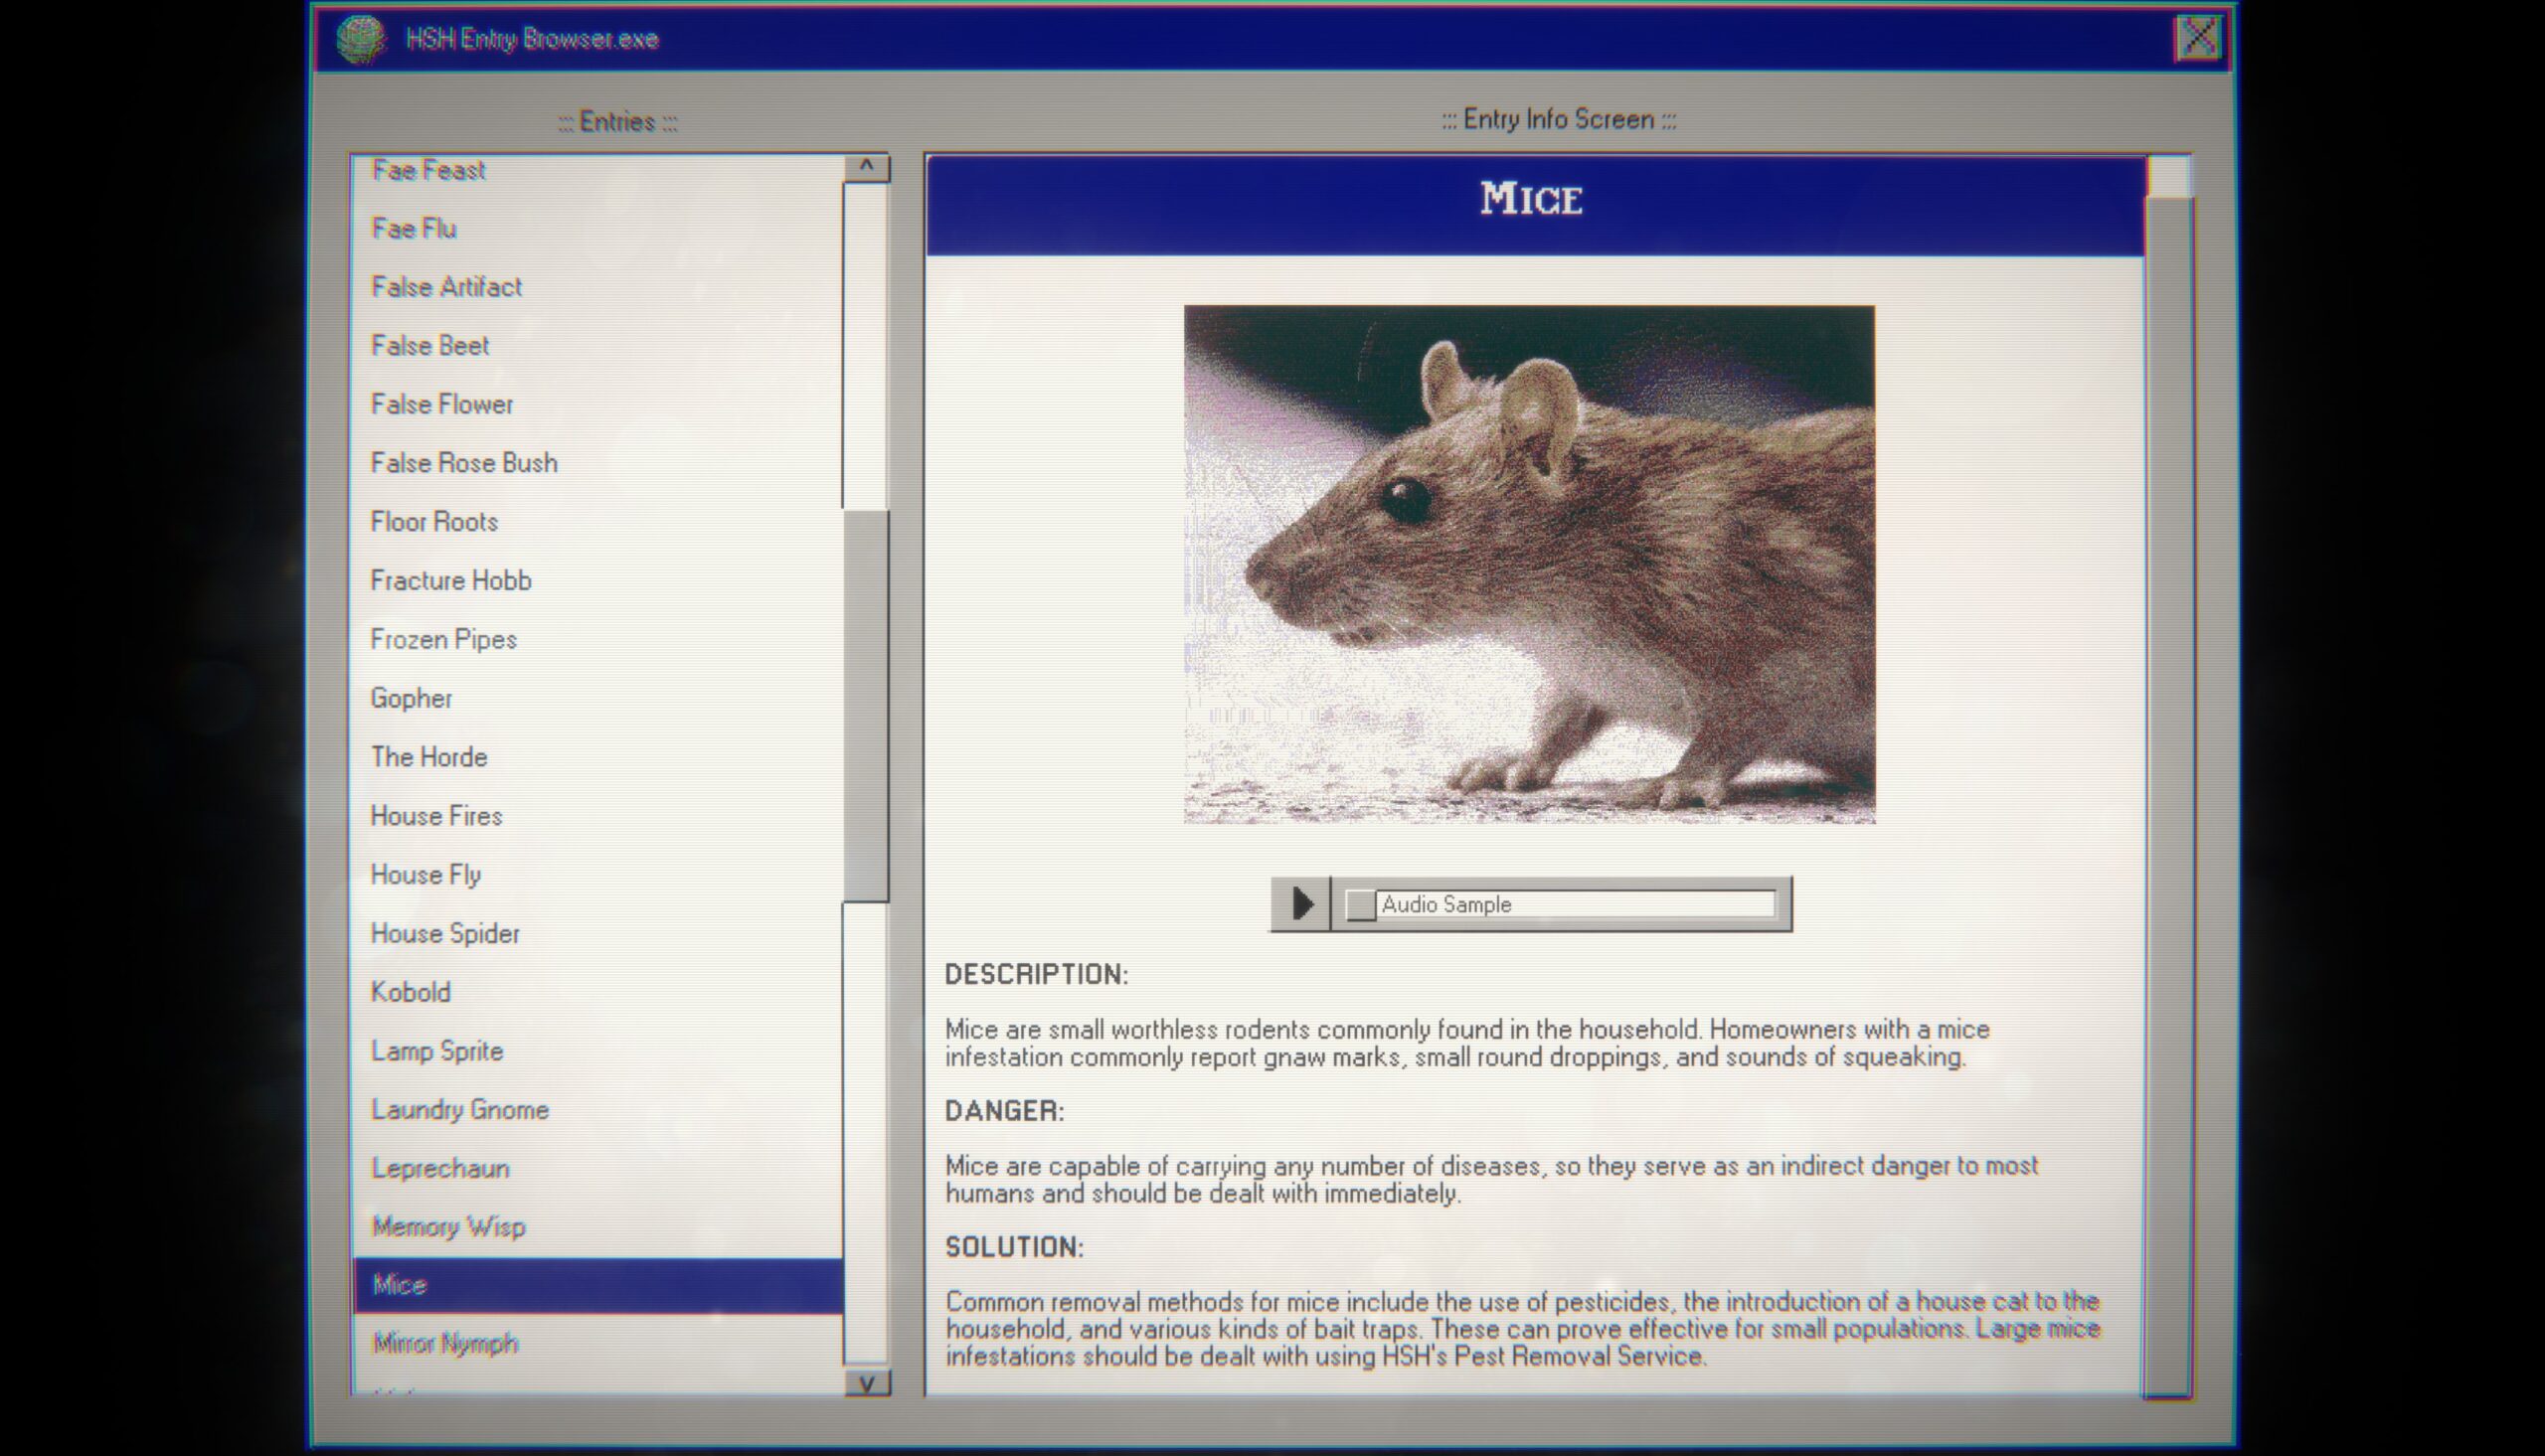Select the Lamp Sprite entry
2545x1456 pixels.
(435, 1051)
